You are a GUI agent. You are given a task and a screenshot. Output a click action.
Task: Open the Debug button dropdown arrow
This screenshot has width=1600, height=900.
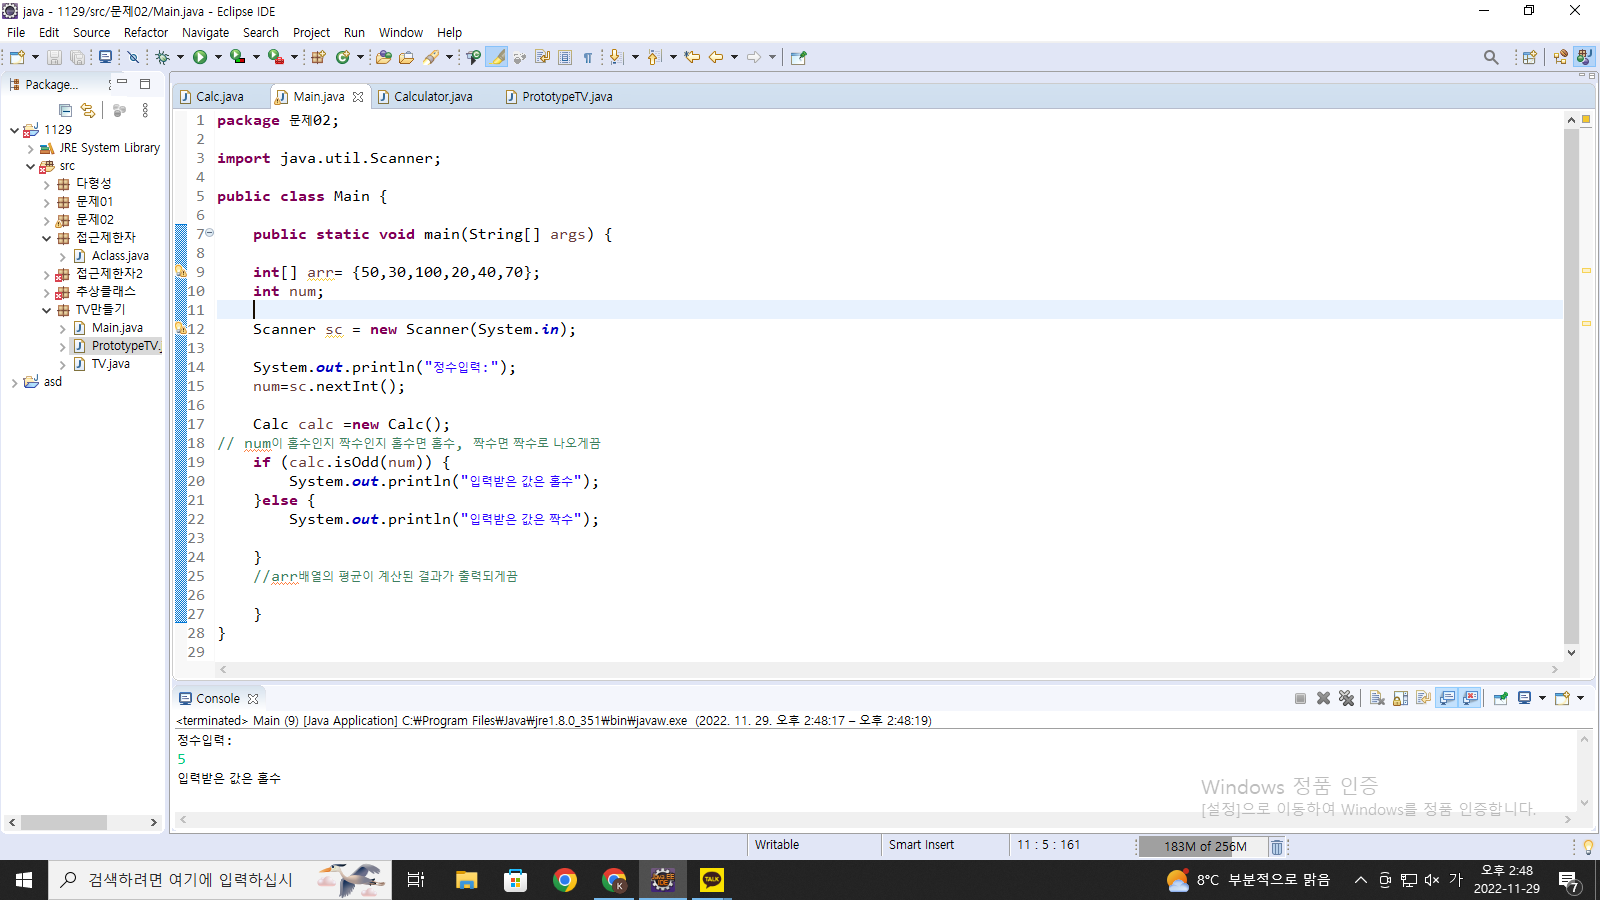coord(180,57)
